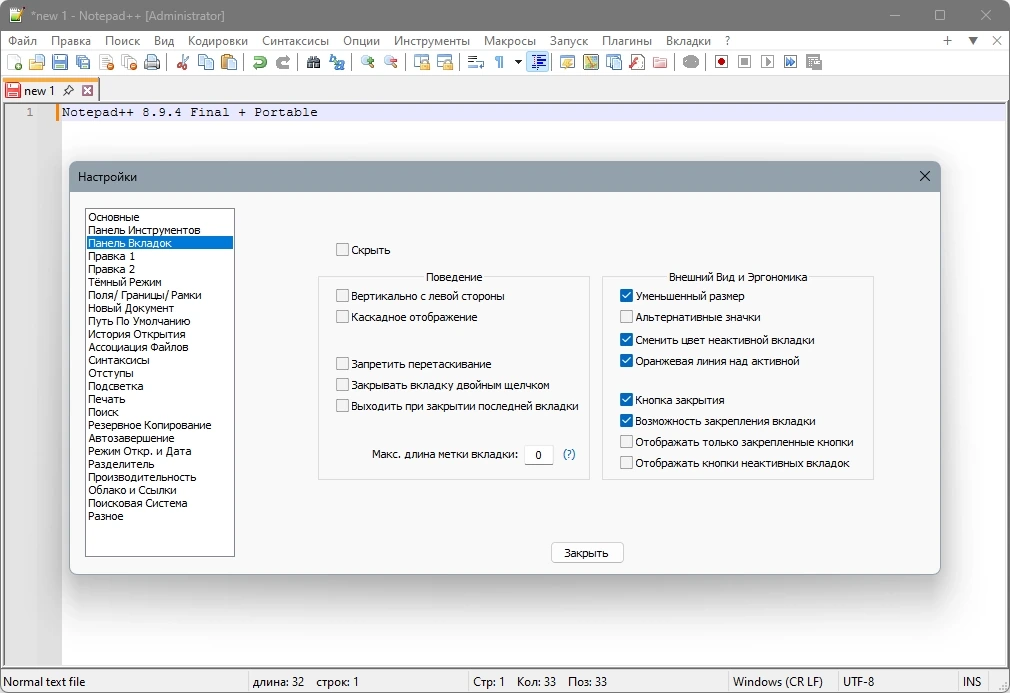Disable Оранжевая линия над активной
The height and width of the screenshot is (693, 1010).
click(626, 361)
